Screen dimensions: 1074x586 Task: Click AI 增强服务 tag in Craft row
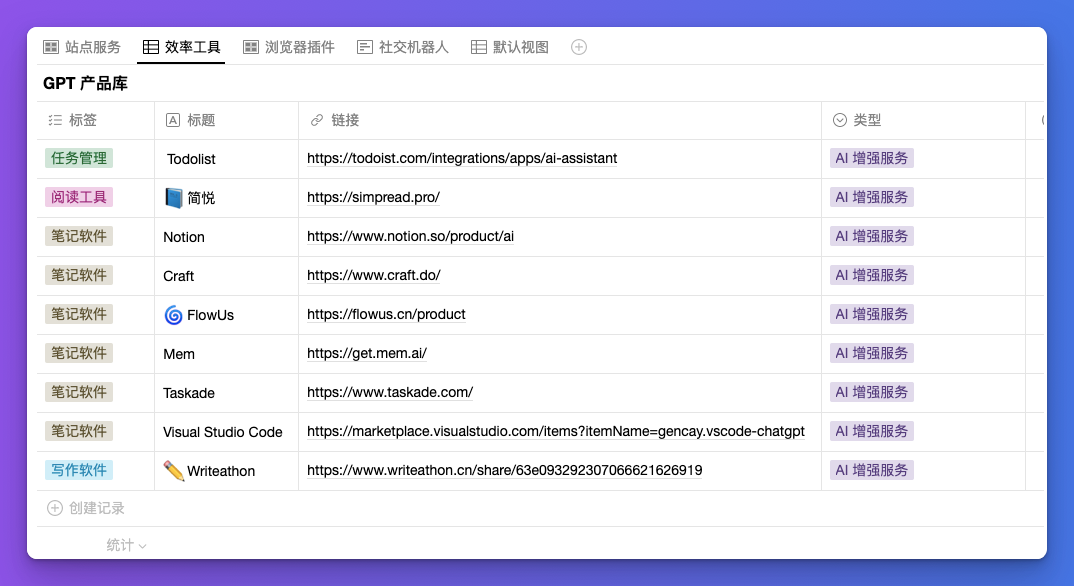tap(871, 275)
